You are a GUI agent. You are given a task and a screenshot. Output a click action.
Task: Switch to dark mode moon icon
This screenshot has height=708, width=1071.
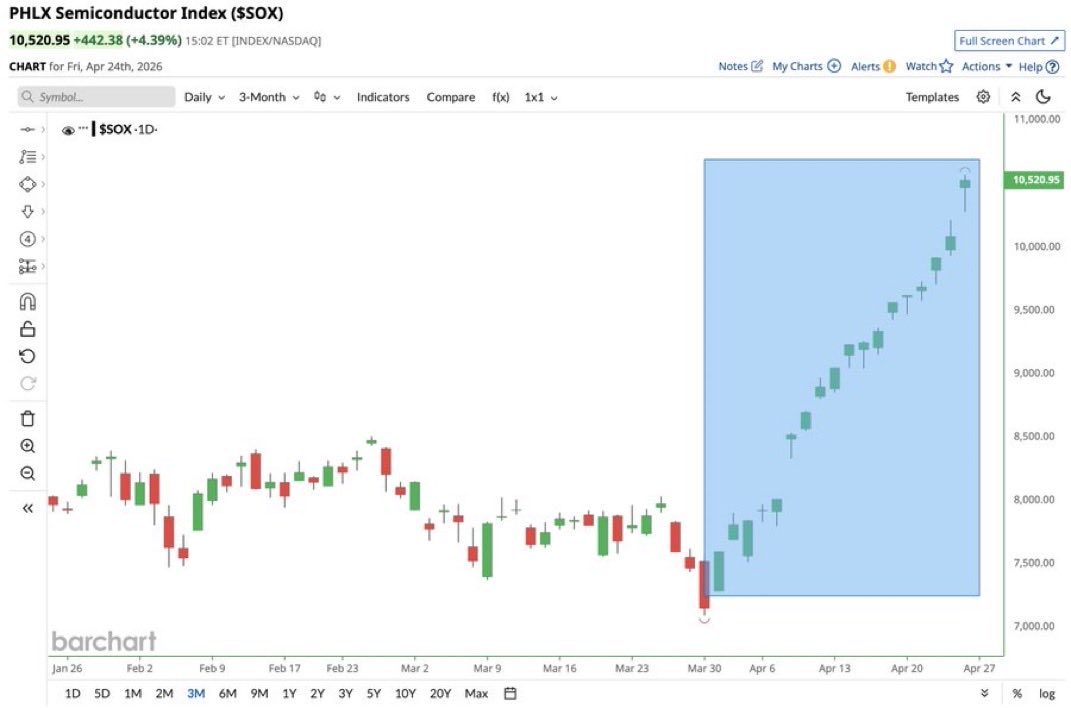coord(1043,97)
